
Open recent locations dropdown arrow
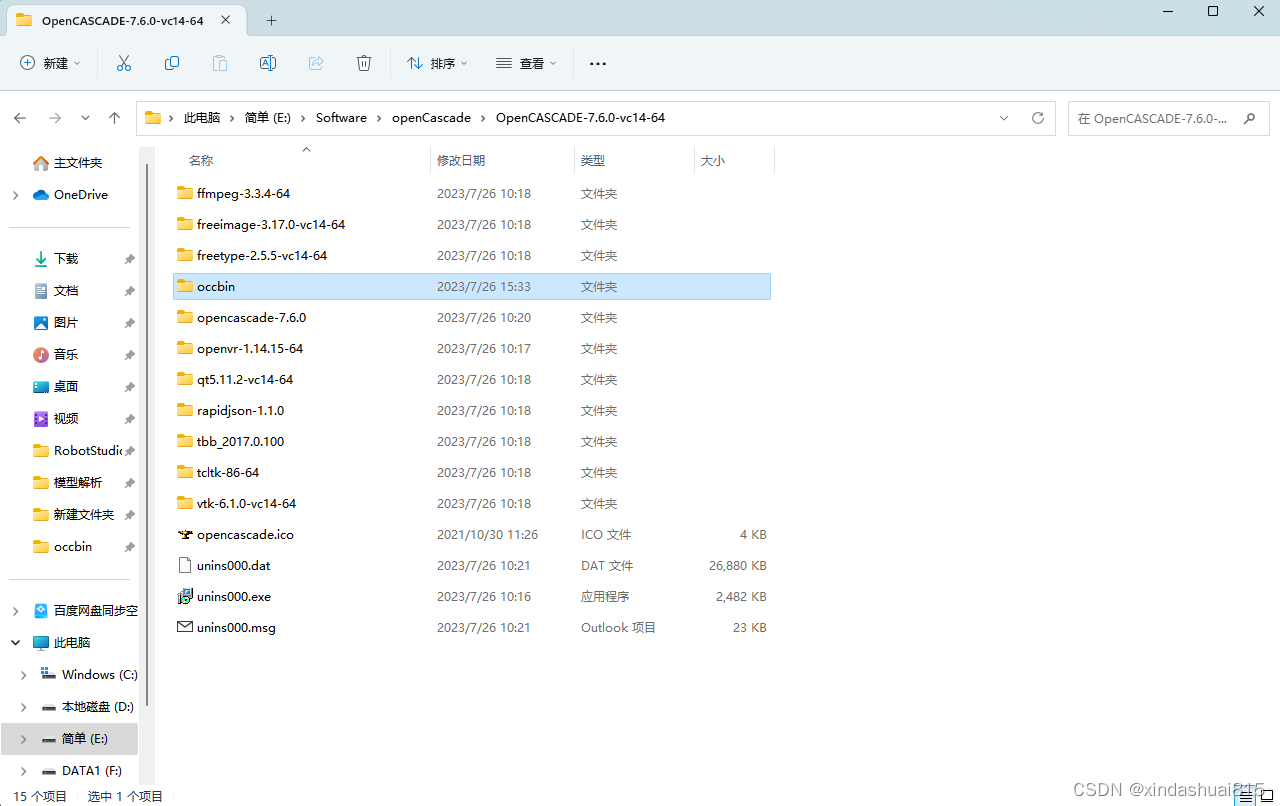pos(85,118)
